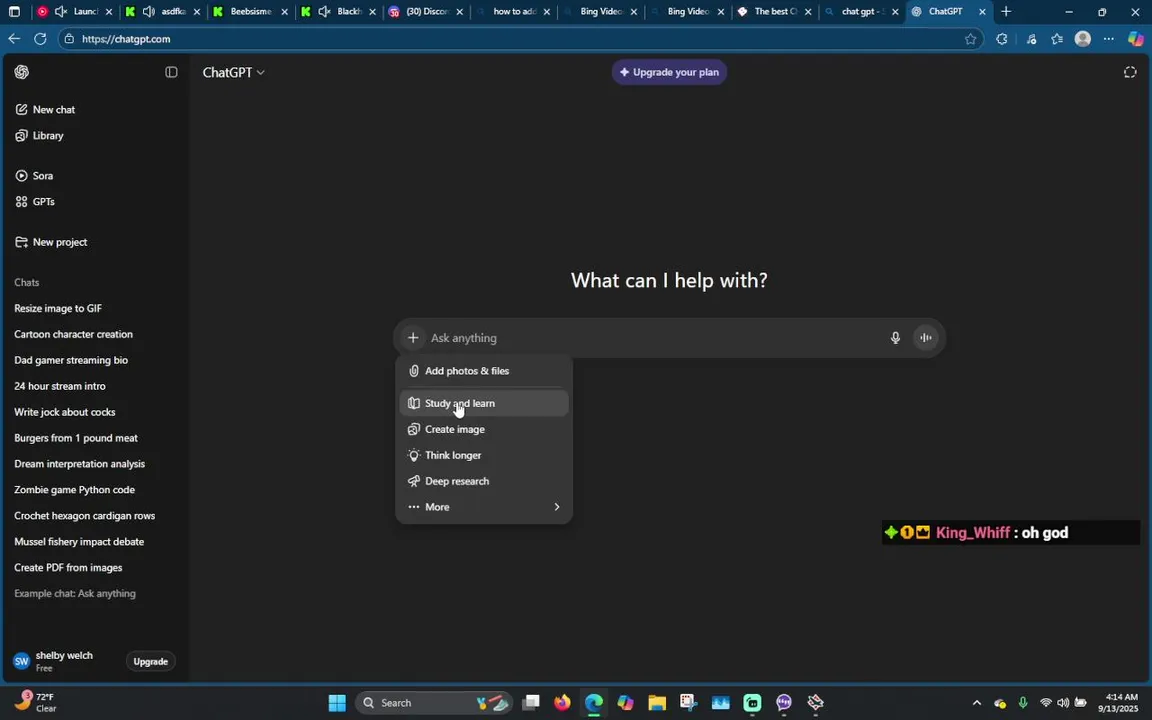Open browser extensions icon

(x=1001, y=39)
